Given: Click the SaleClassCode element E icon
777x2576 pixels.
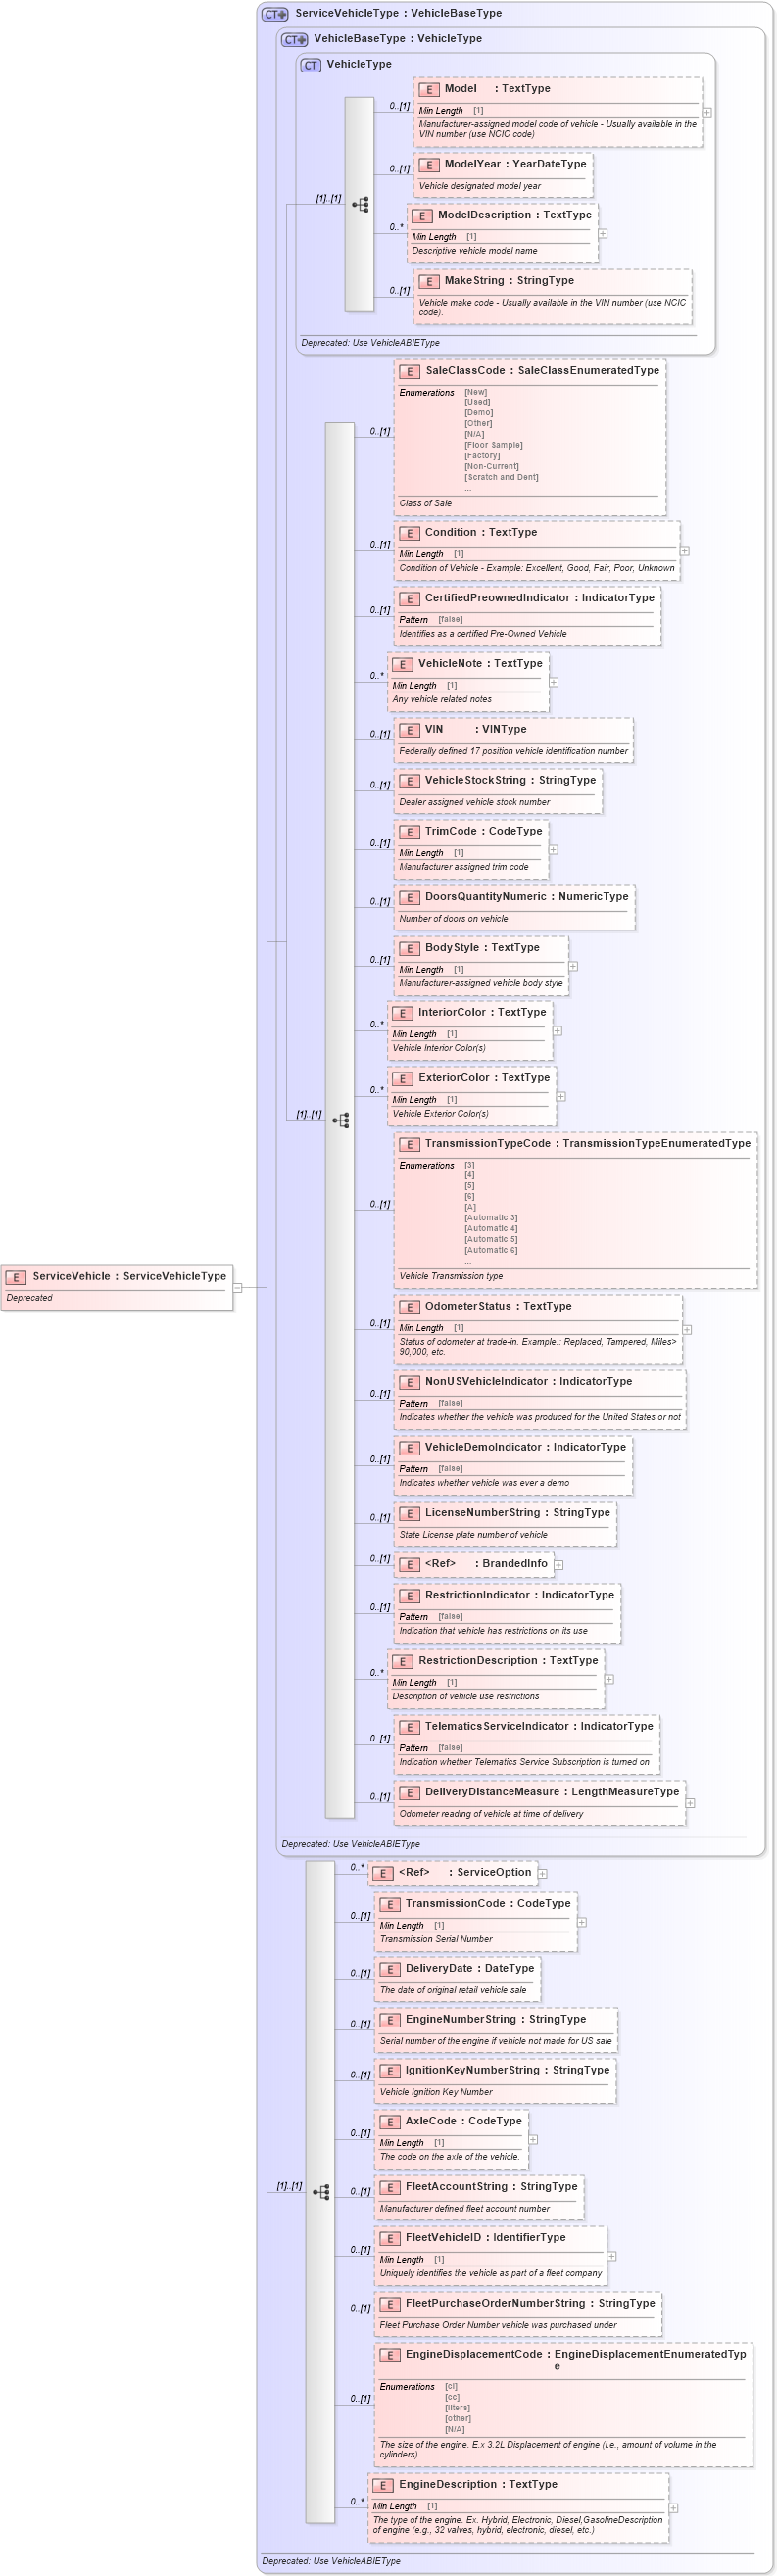Looking at the screenshot, I should tap(409, 371).
